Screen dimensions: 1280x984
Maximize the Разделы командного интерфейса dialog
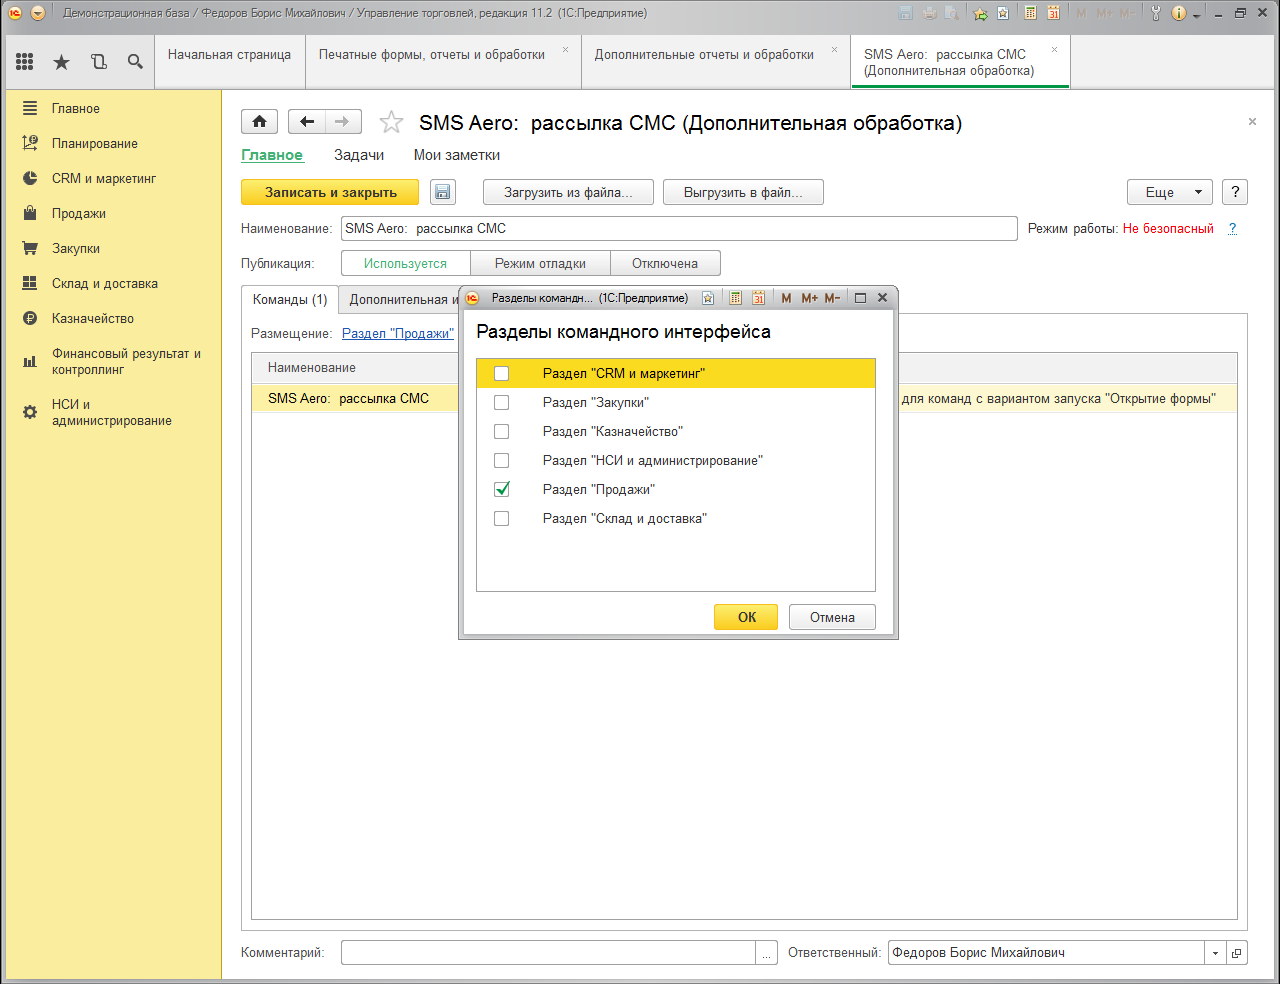tap(860, 298)
